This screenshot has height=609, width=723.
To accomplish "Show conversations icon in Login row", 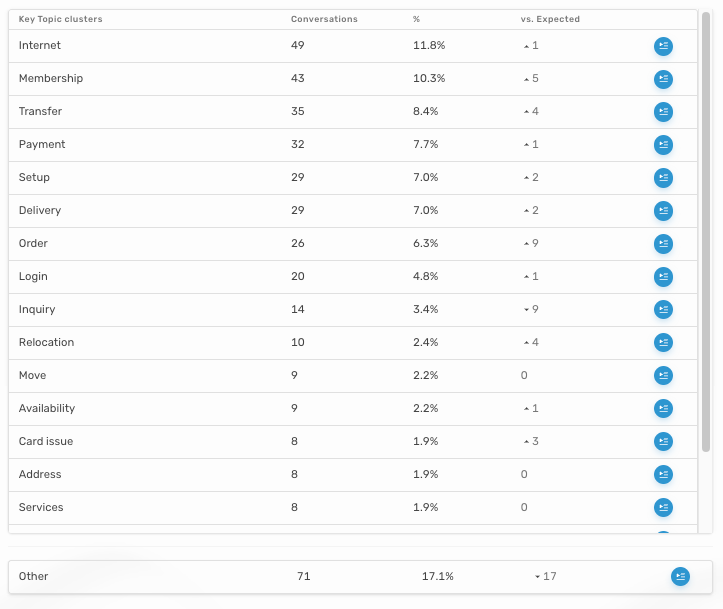I will [663, 277].
